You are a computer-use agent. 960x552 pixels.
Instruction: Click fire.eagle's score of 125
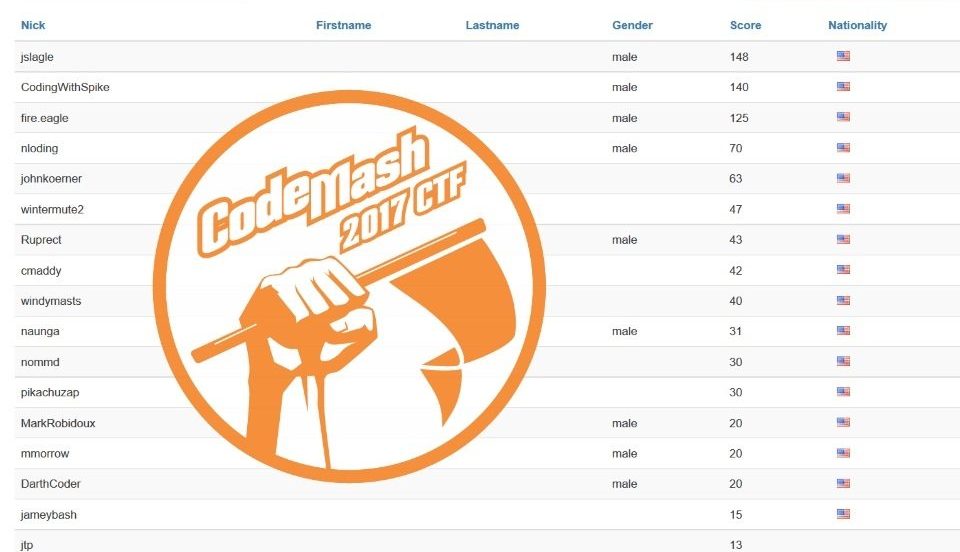pyautogui.click(x=739, y=118)
